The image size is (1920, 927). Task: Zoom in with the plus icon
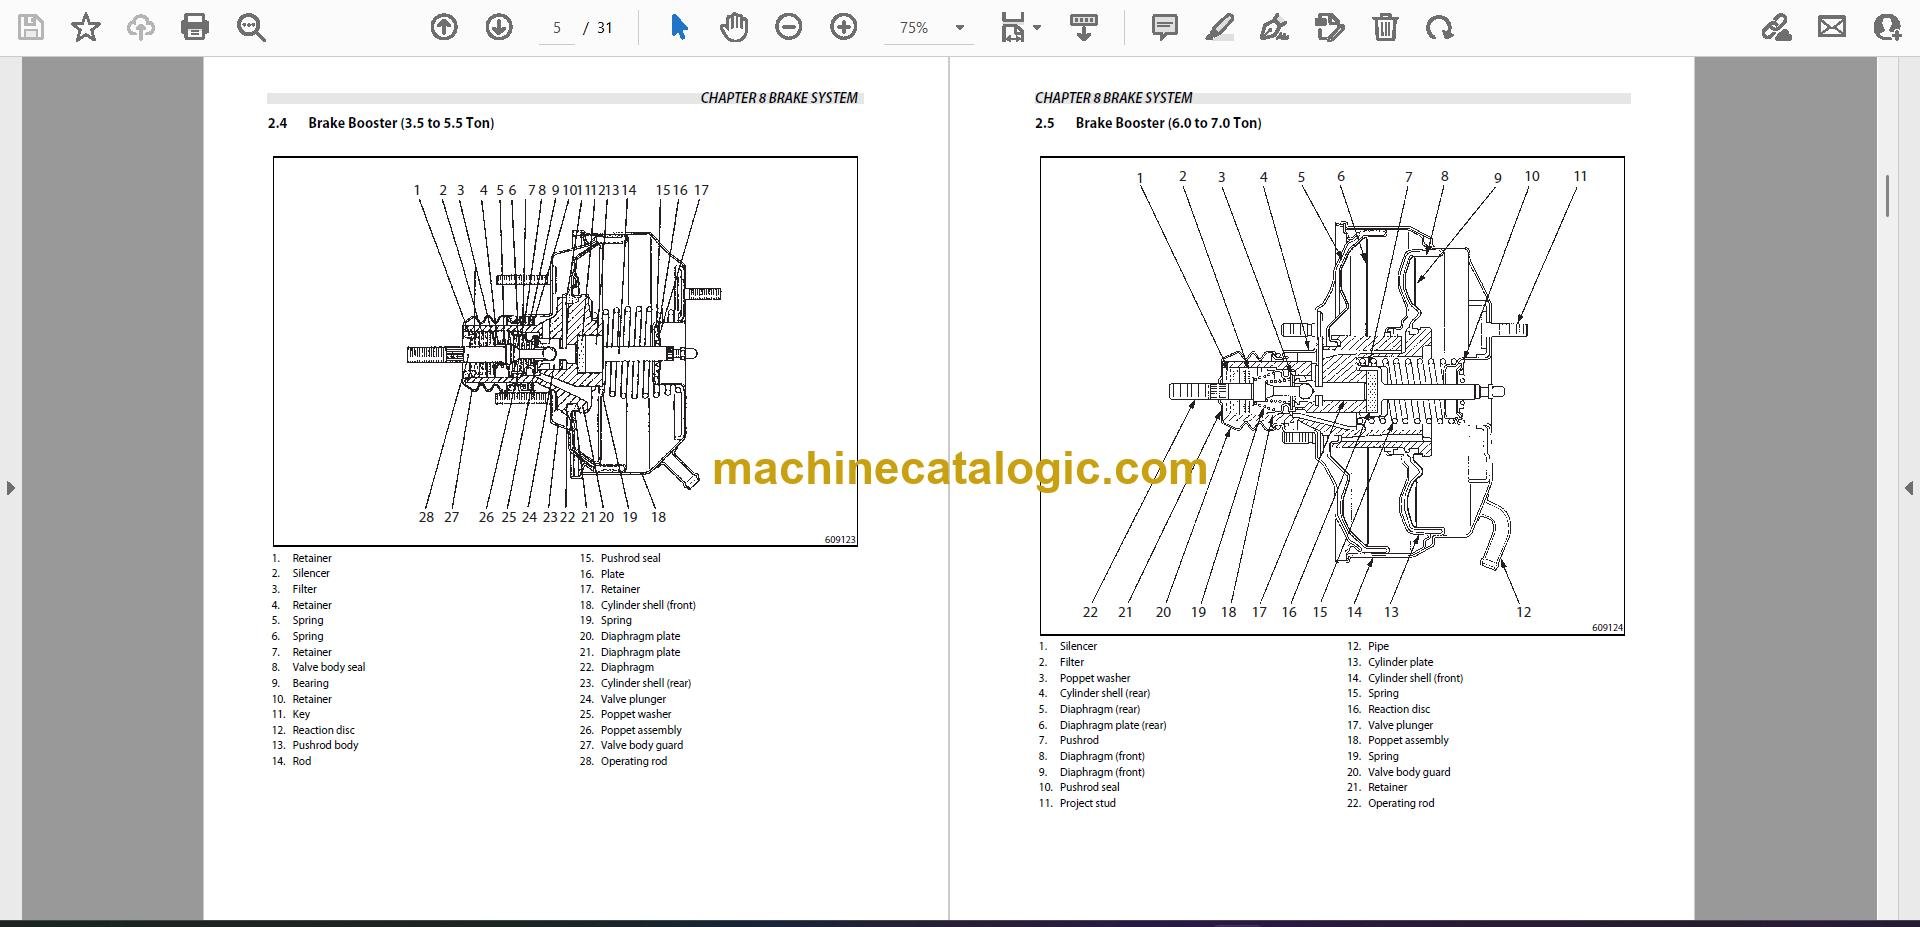click(x=844, y=27)
